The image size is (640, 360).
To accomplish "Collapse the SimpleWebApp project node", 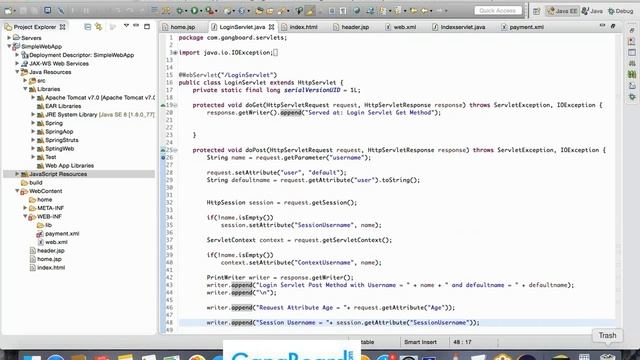I will [9, 46].
